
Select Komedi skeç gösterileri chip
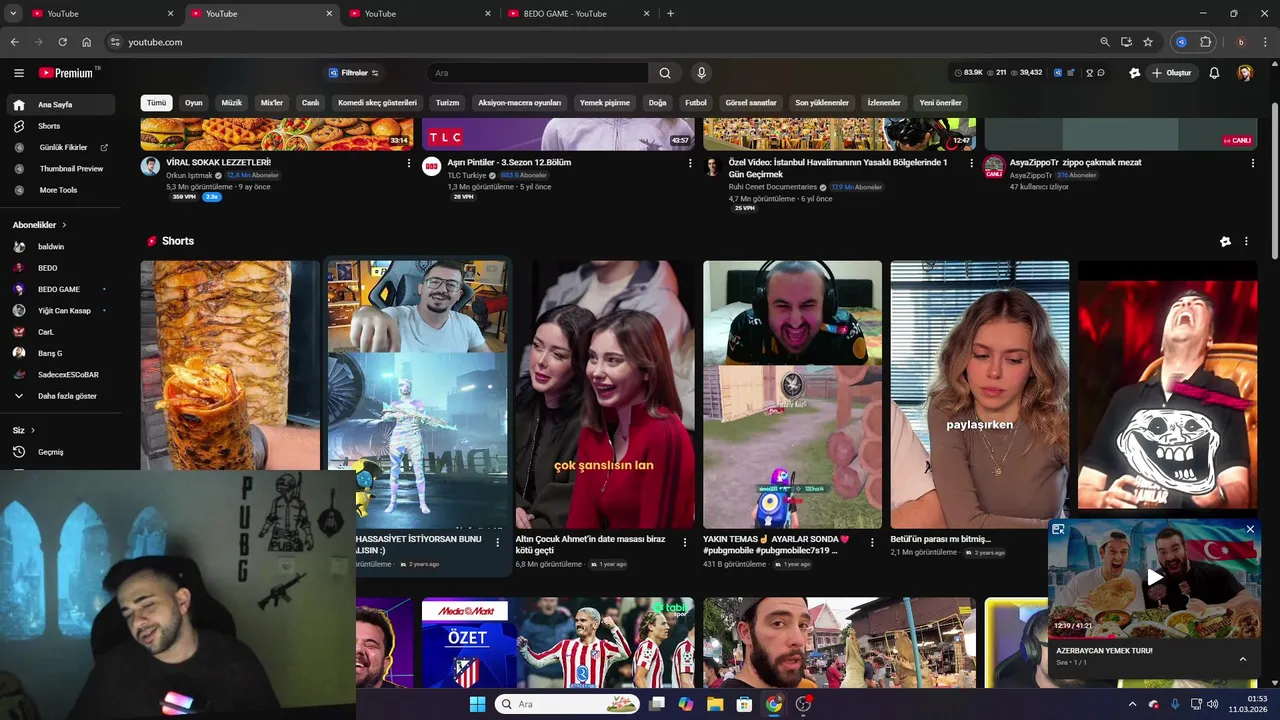tap(378, 103)
